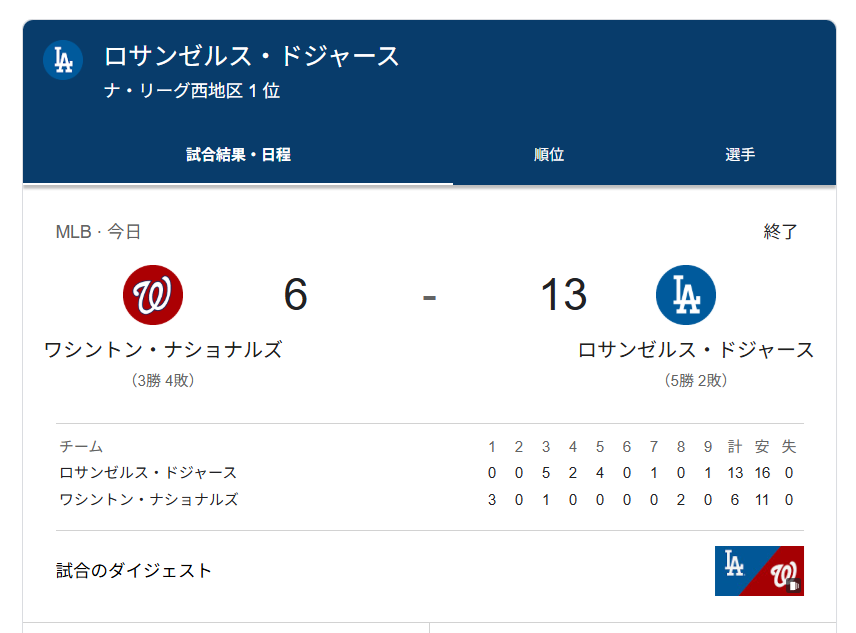Open the 順位 standings tab
The image size is (856, 633).
[549, 155]
